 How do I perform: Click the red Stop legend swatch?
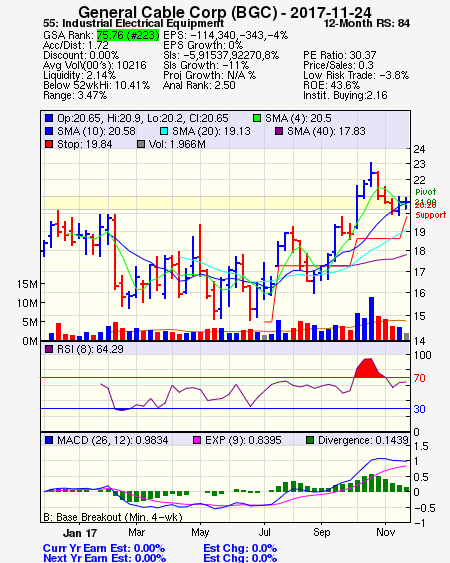[x=49, y=144]
